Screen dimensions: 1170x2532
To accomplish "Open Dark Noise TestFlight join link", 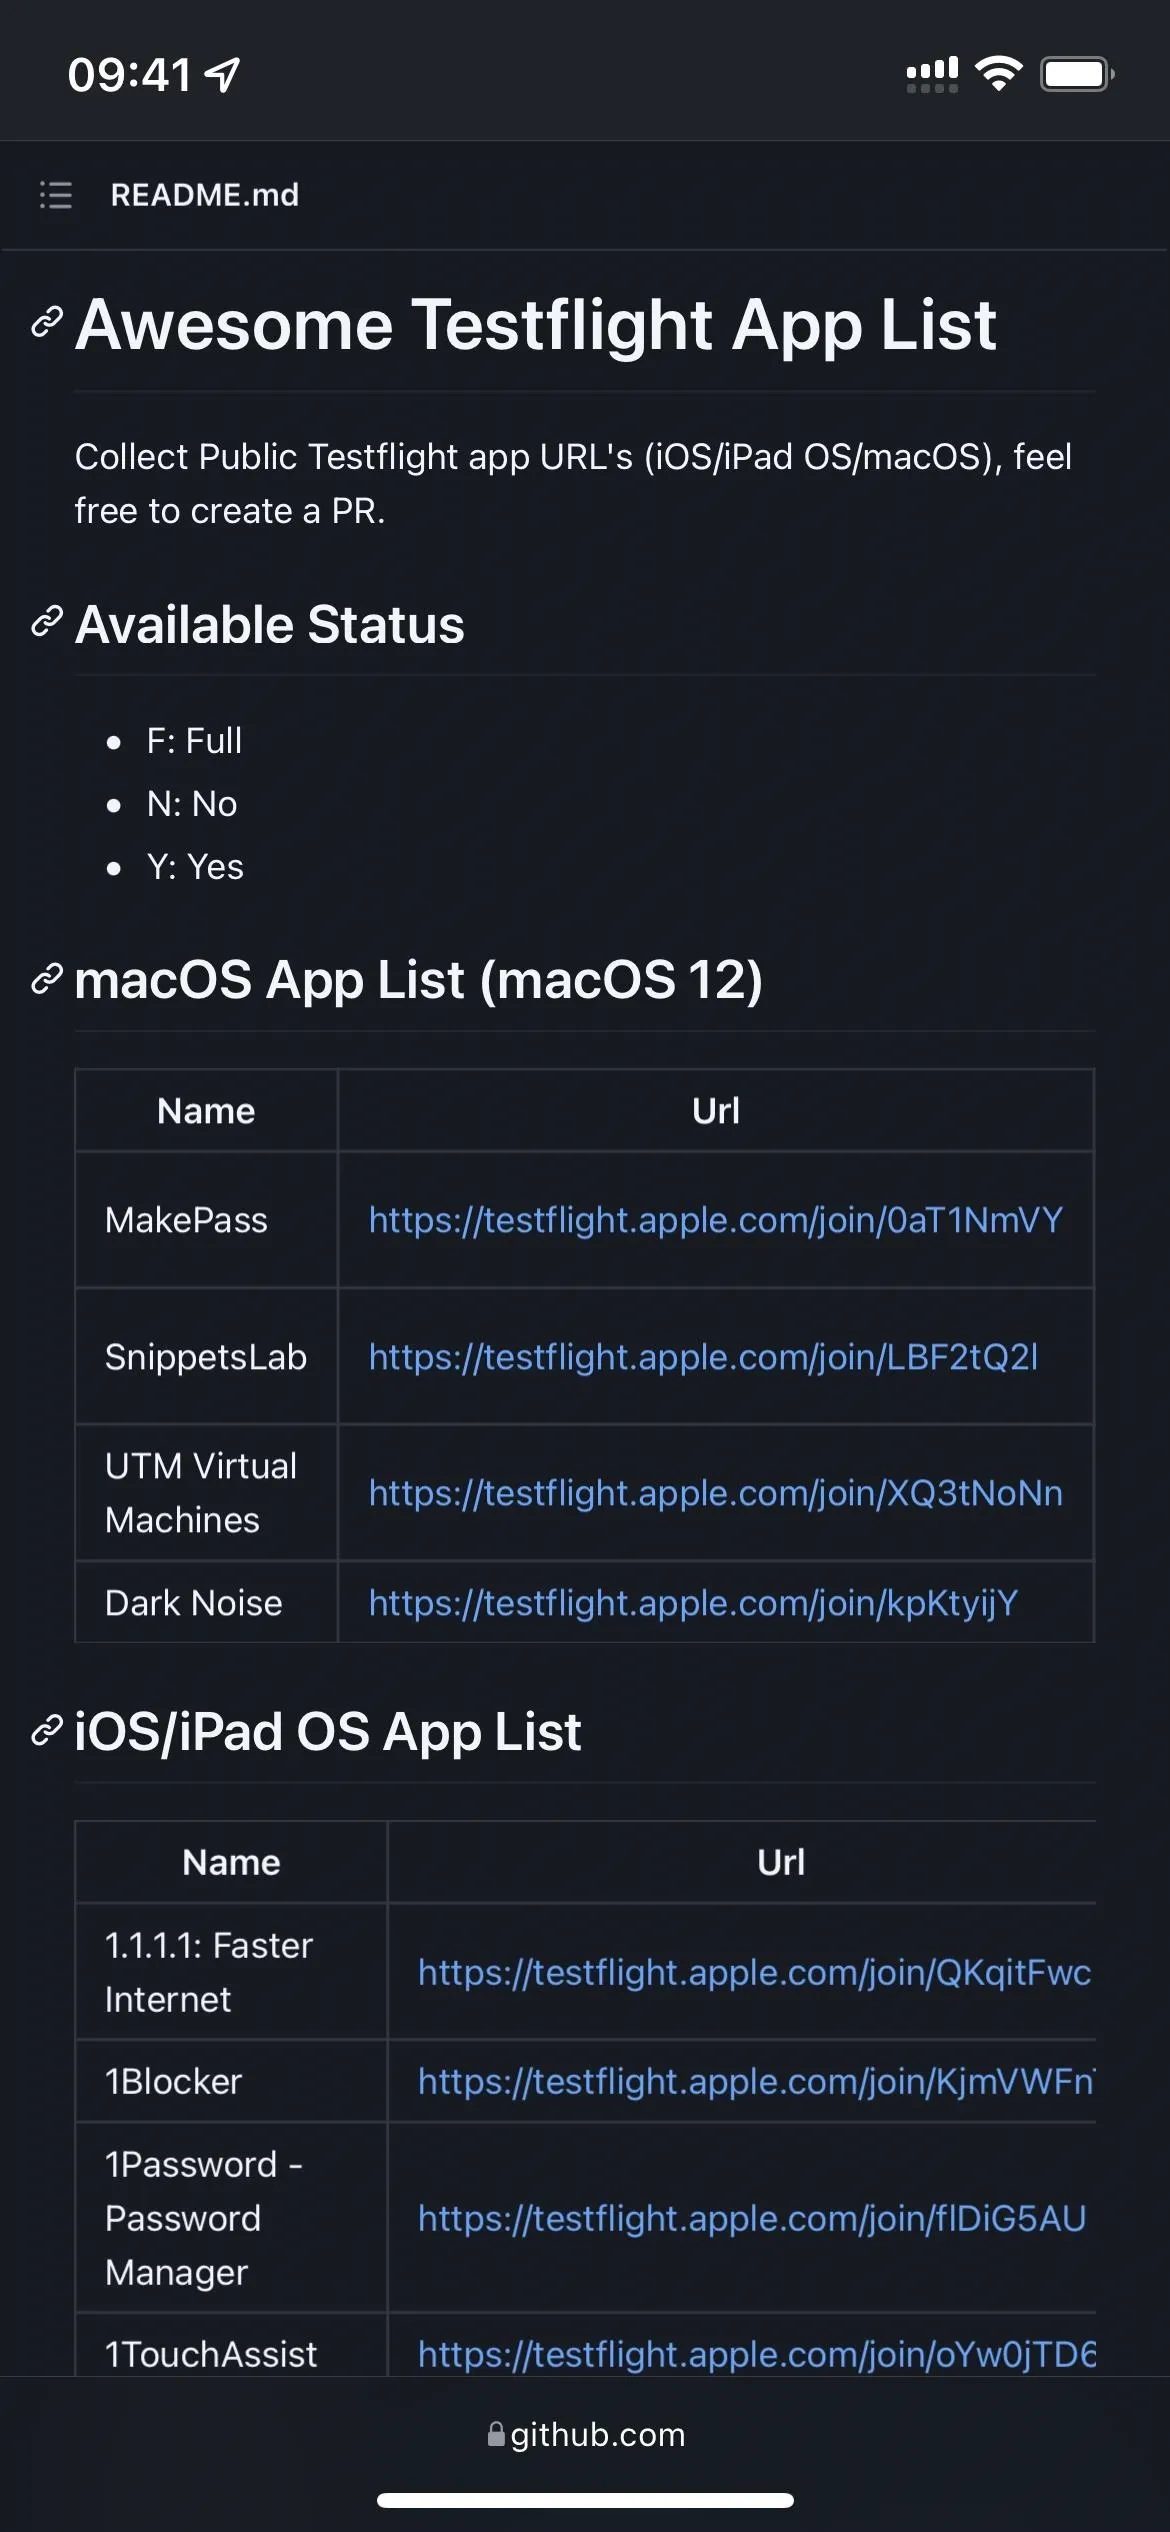I will point(693,1603).
